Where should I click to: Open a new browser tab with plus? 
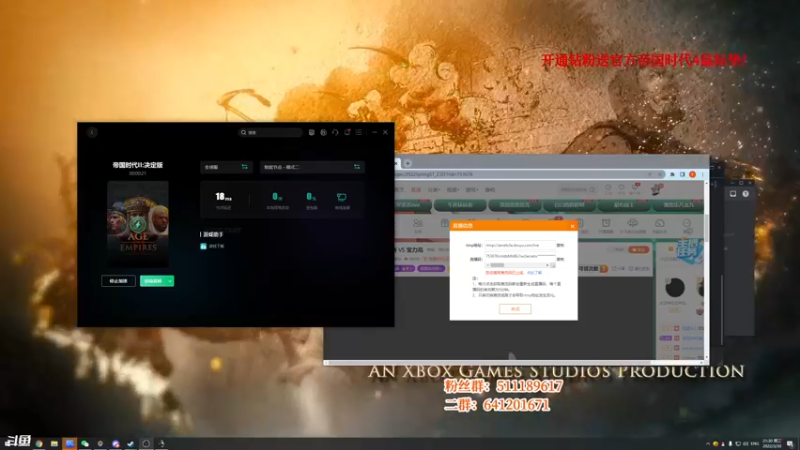(x=408, y=163)
